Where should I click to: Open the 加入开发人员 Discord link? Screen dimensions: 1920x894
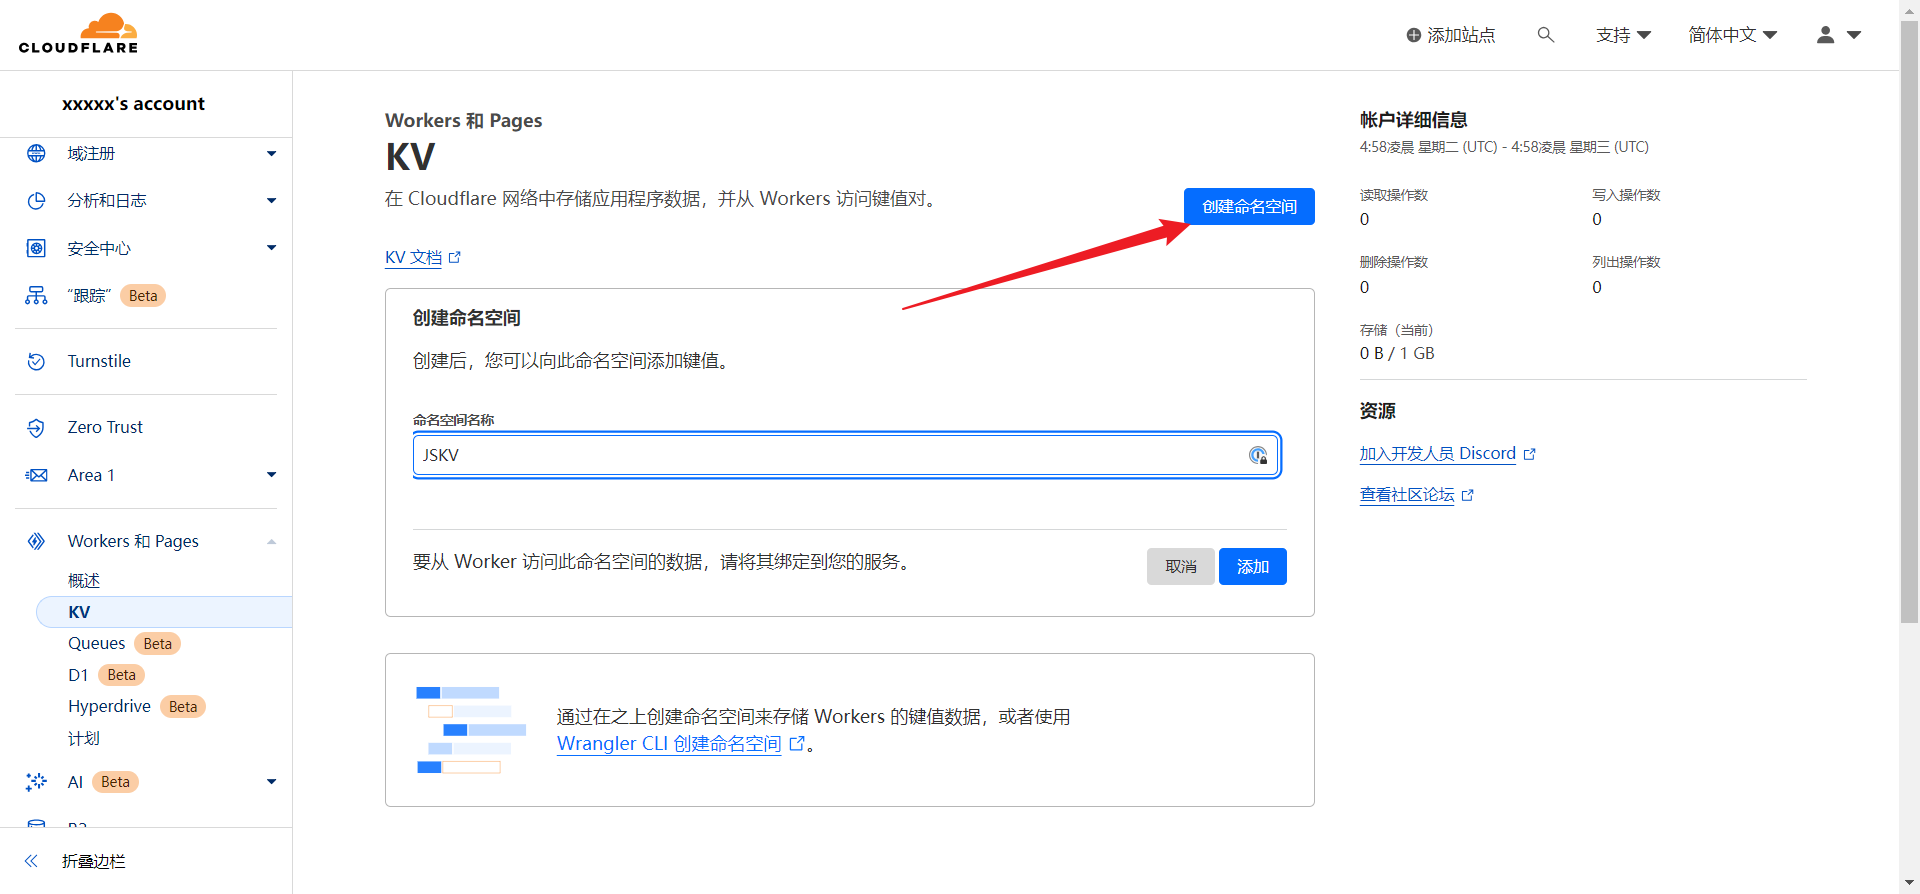click(x=1437, y=454)
